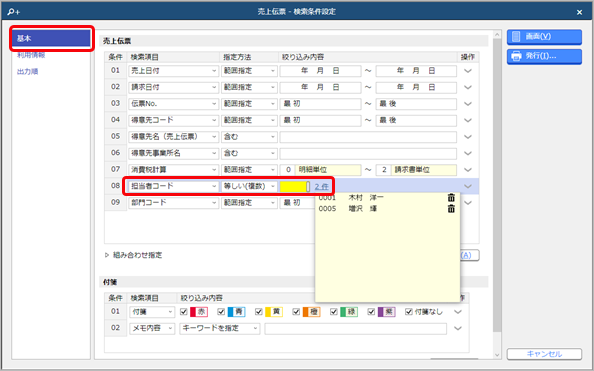Open the メモ内容 search item dropdown
The width and height of the screenshot is (594, 371).
pos(152,328)
